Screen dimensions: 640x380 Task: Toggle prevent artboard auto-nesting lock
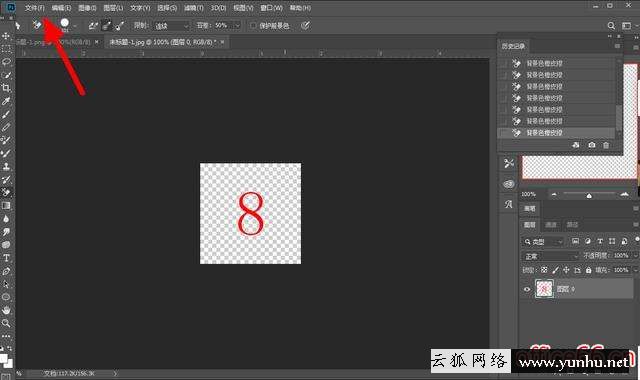point(577,270)
